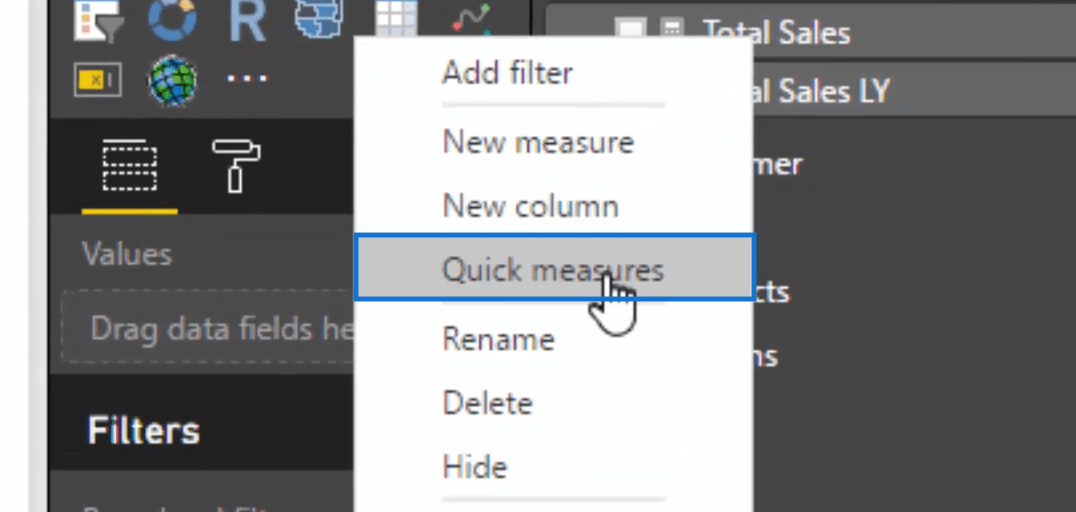Select the yellow custom visual icon

coord(97,80)
